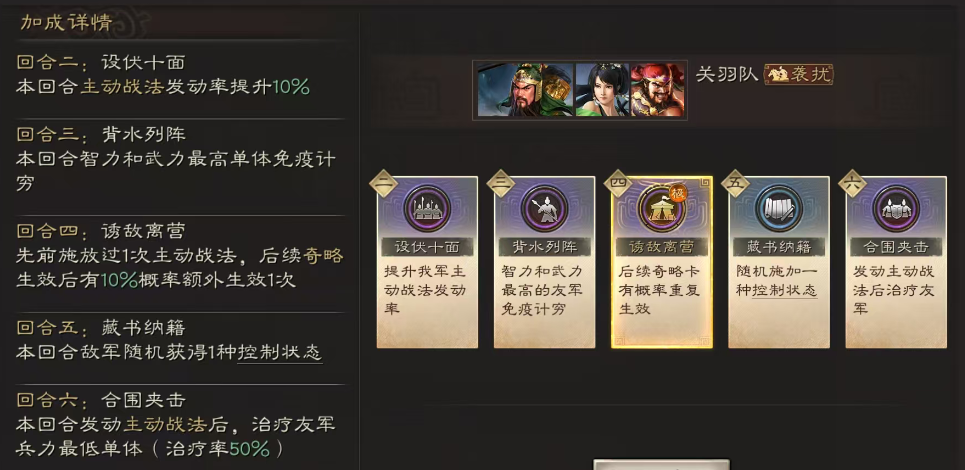The height and width of the screenshot is (470, 965).
Task: Click the 加成详情 panel header
Action: 66,22
